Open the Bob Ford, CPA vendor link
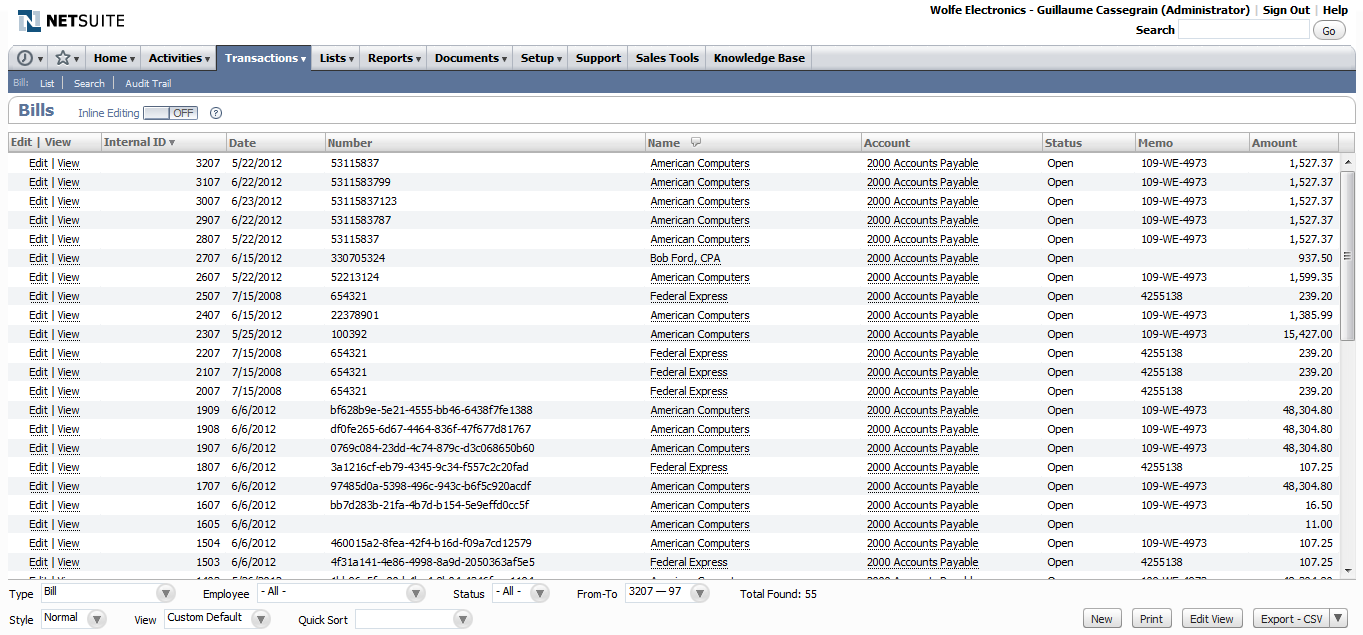 pos(685,258)
